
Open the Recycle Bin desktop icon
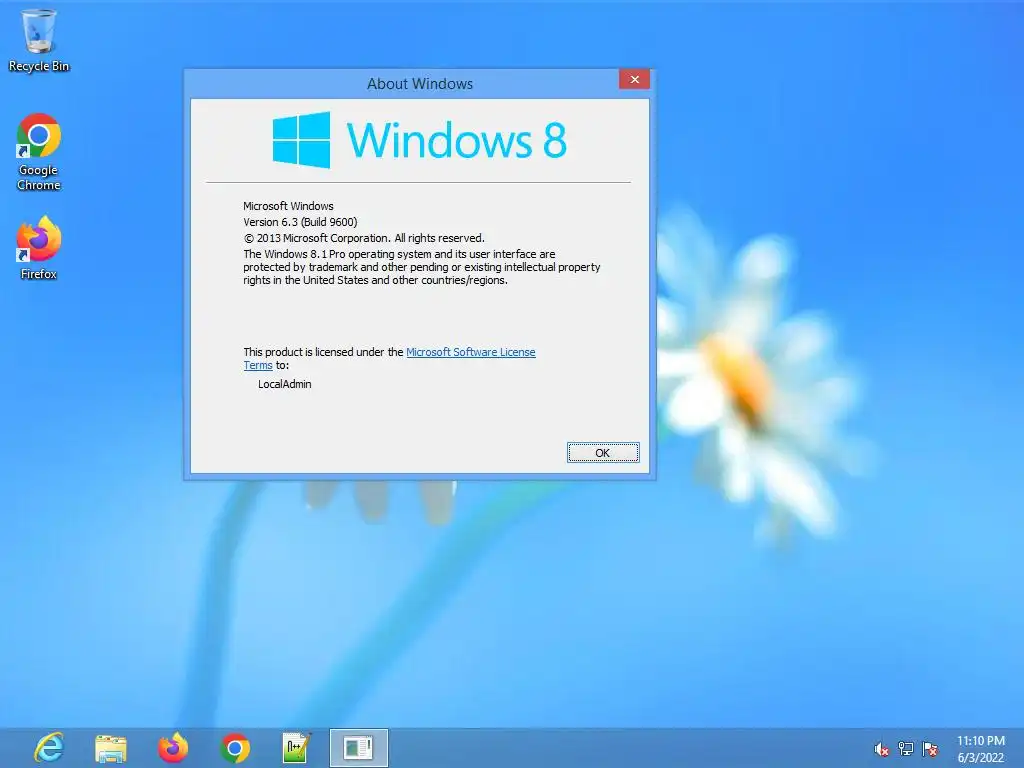[39, 40]
